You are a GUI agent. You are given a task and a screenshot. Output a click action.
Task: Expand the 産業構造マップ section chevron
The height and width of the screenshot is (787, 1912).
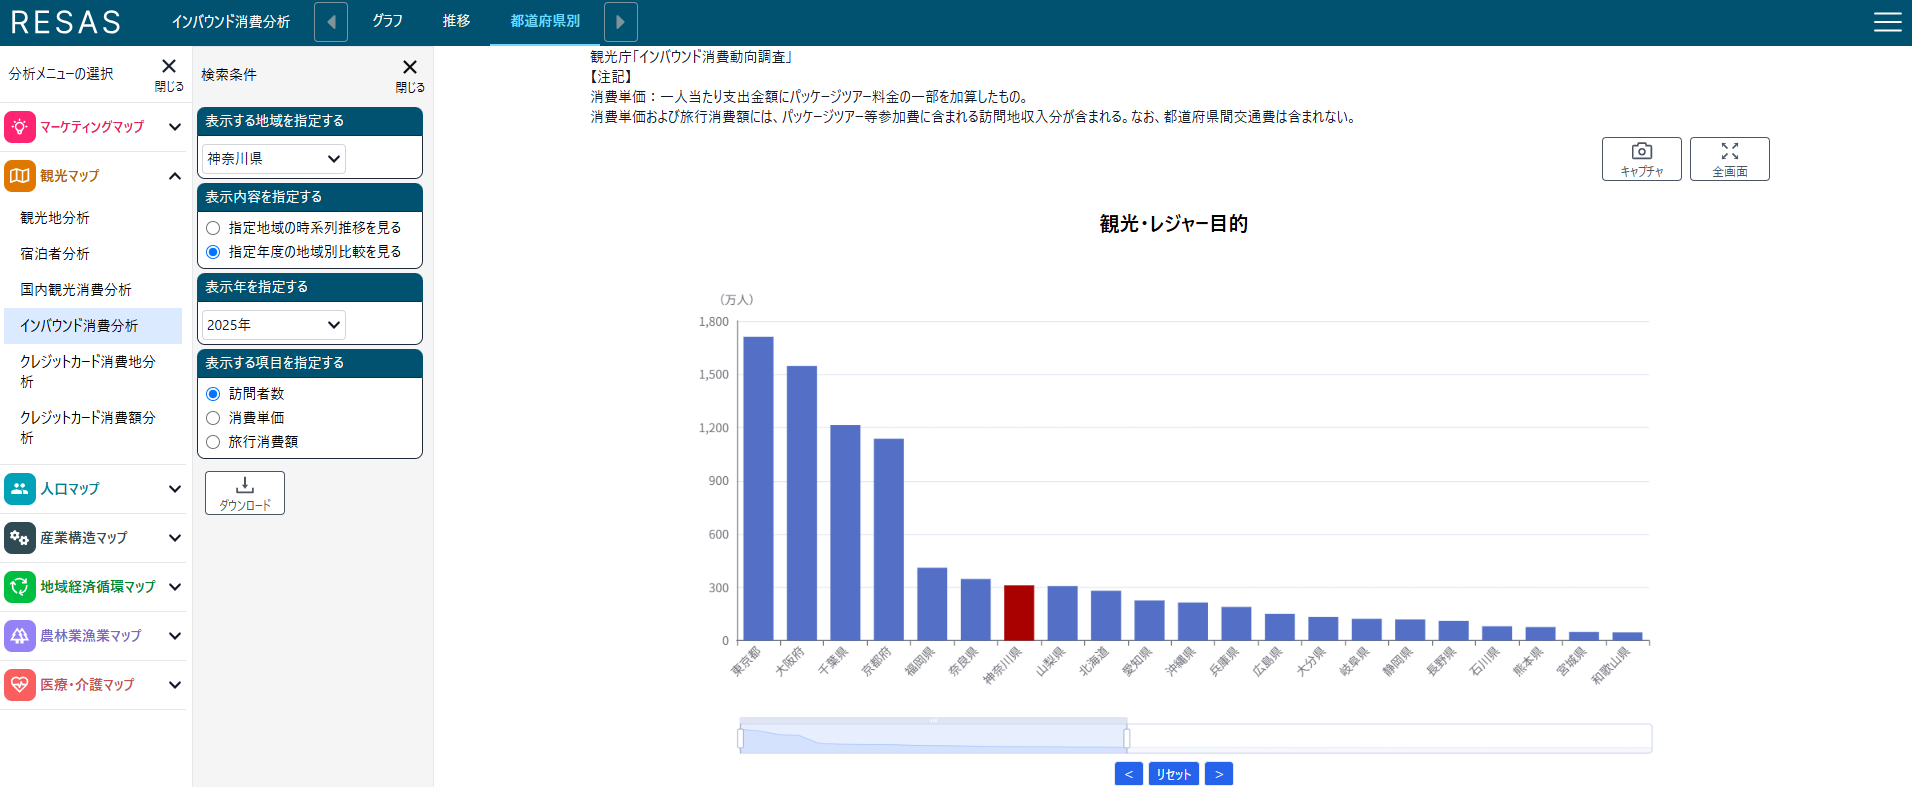[x=175, y=538]
